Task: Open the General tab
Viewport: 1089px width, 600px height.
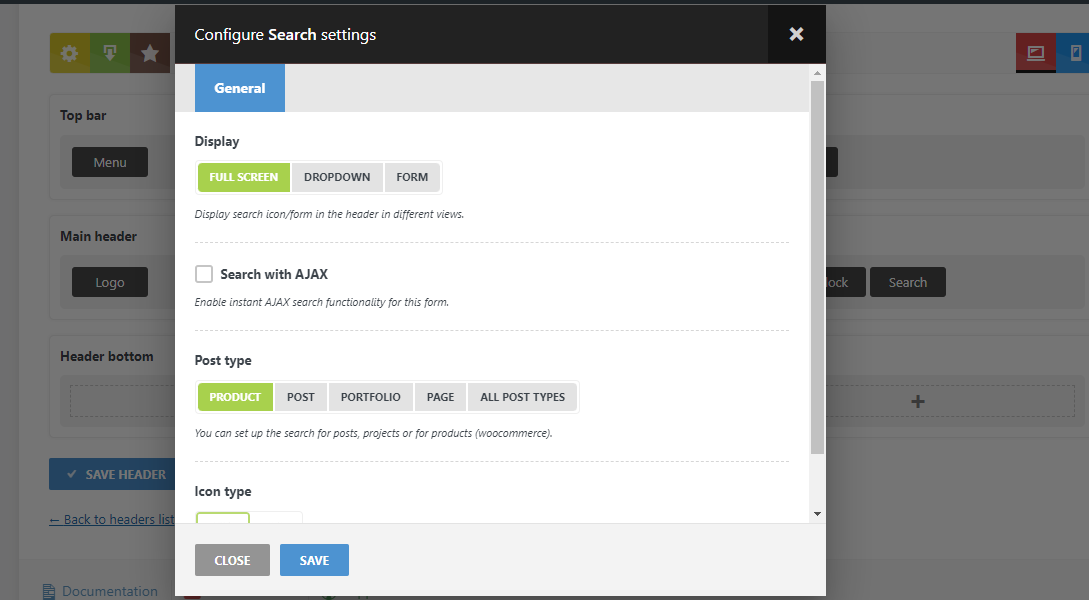Action: click(240, 88)
